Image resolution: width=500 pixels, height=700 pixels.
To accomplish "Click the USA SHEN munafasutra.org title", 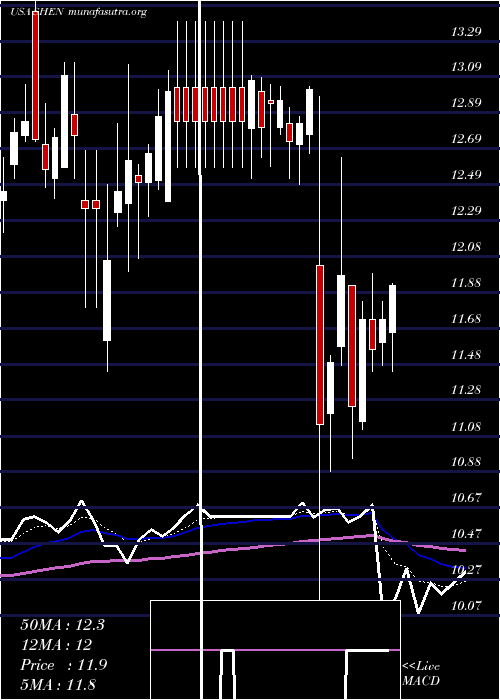I will tap(79, 12).
